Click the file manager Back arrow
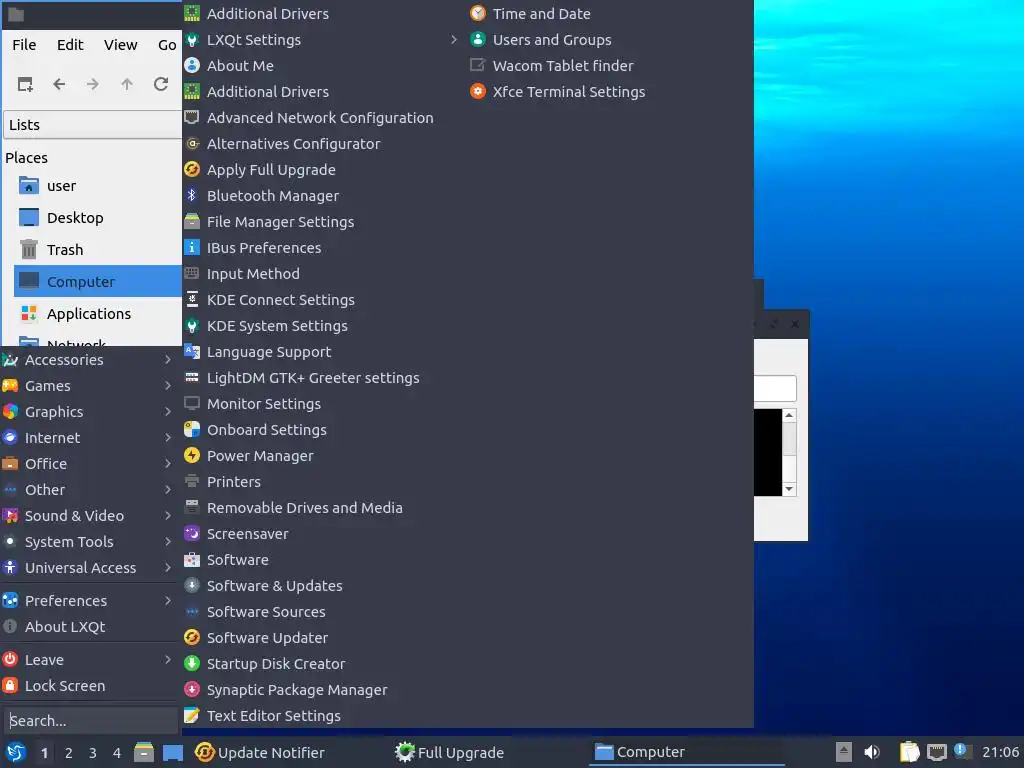The width and height of the screenshot is (1024, 768). click(x=59, y=84)
